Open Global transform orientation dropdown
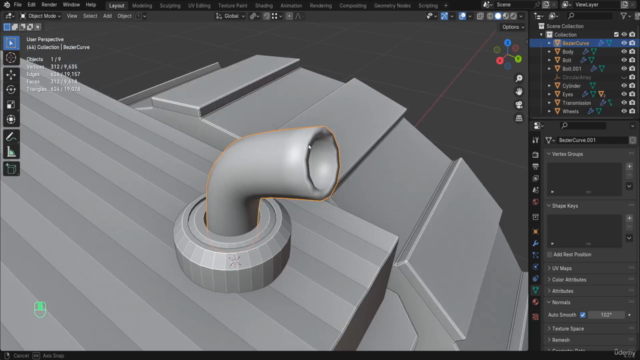Screen dimensions: 640x360 [x=231, y=16]
